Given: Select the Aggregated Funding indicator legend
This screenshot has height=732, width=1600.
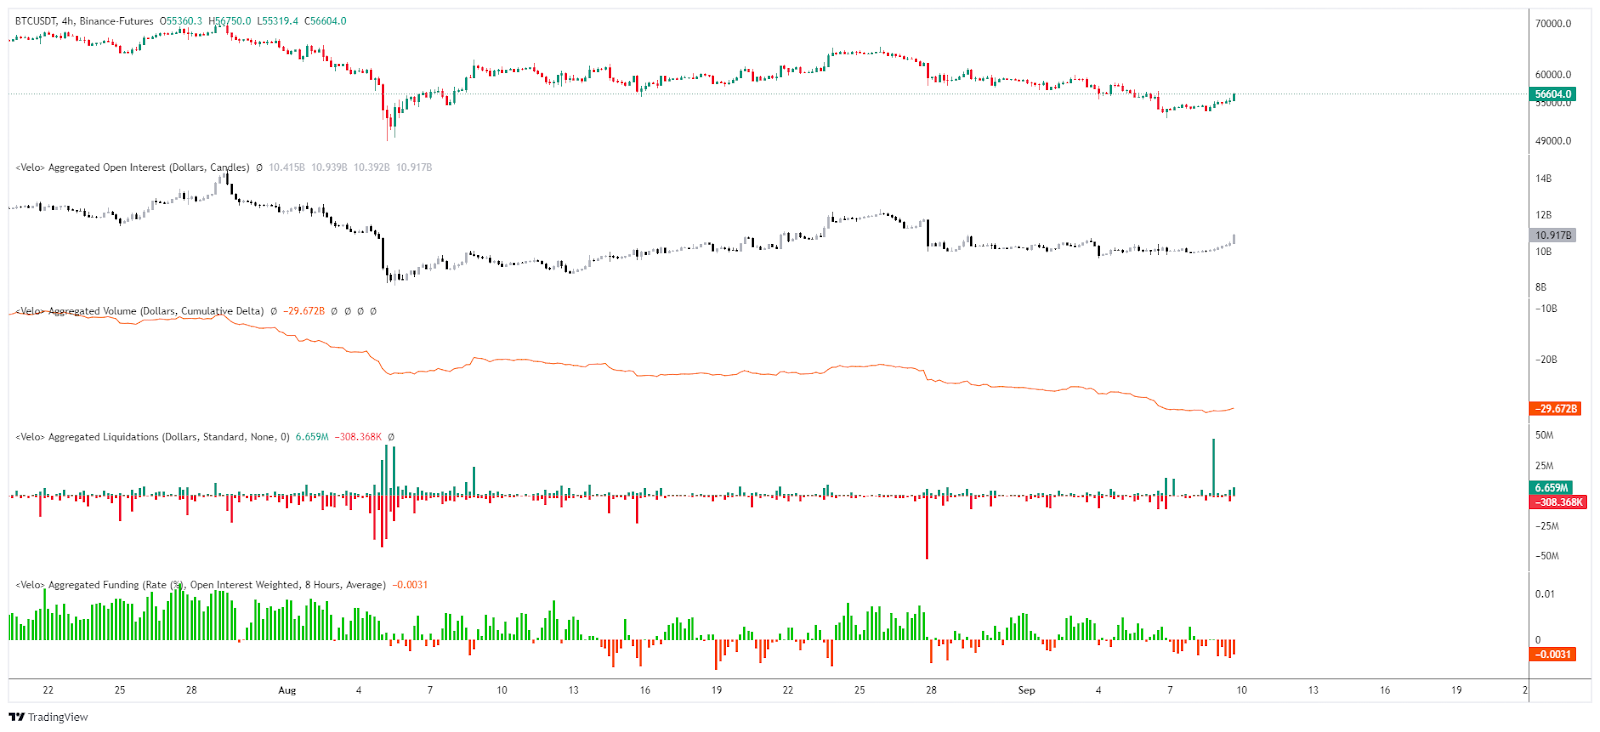Looking at the screenshot, I should [200, 585].
